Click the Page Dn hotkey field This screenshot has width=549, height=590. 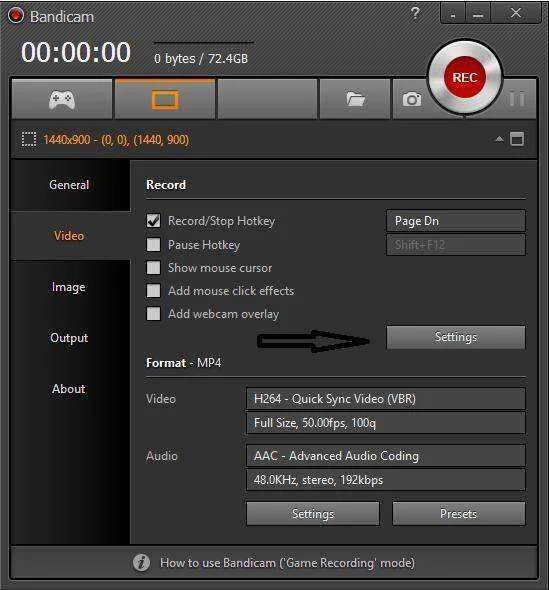[x=456, y=221]
